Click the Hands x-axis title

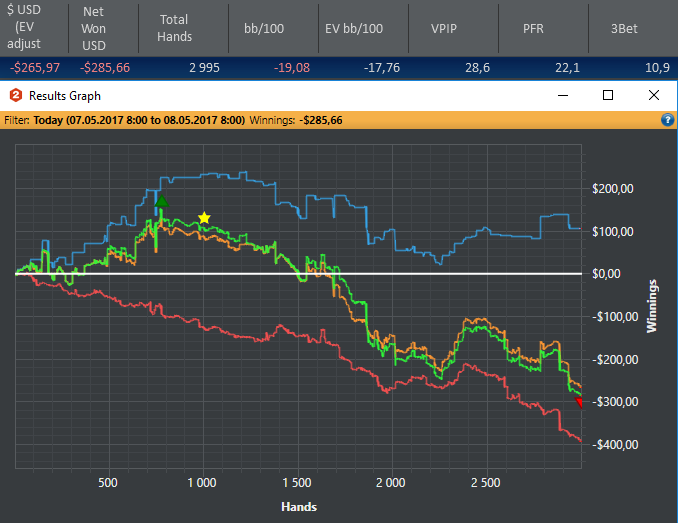(299, 507)
